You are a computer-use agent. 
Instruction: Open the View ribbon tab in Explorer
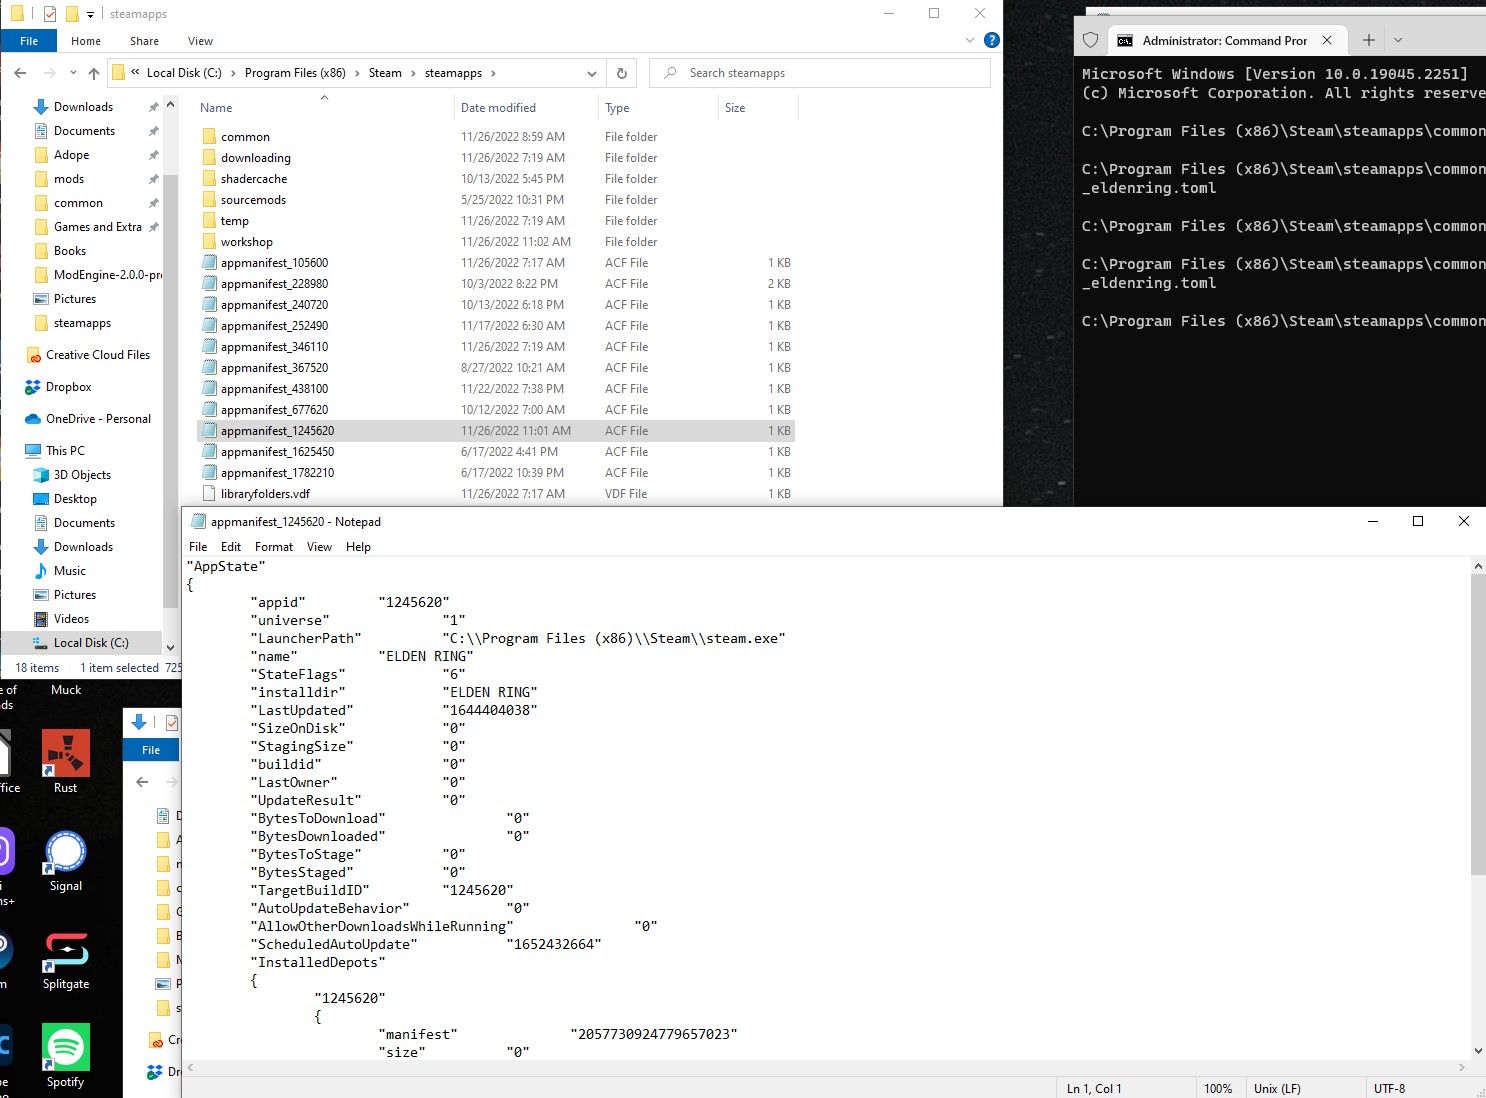[x=200, y=41]
